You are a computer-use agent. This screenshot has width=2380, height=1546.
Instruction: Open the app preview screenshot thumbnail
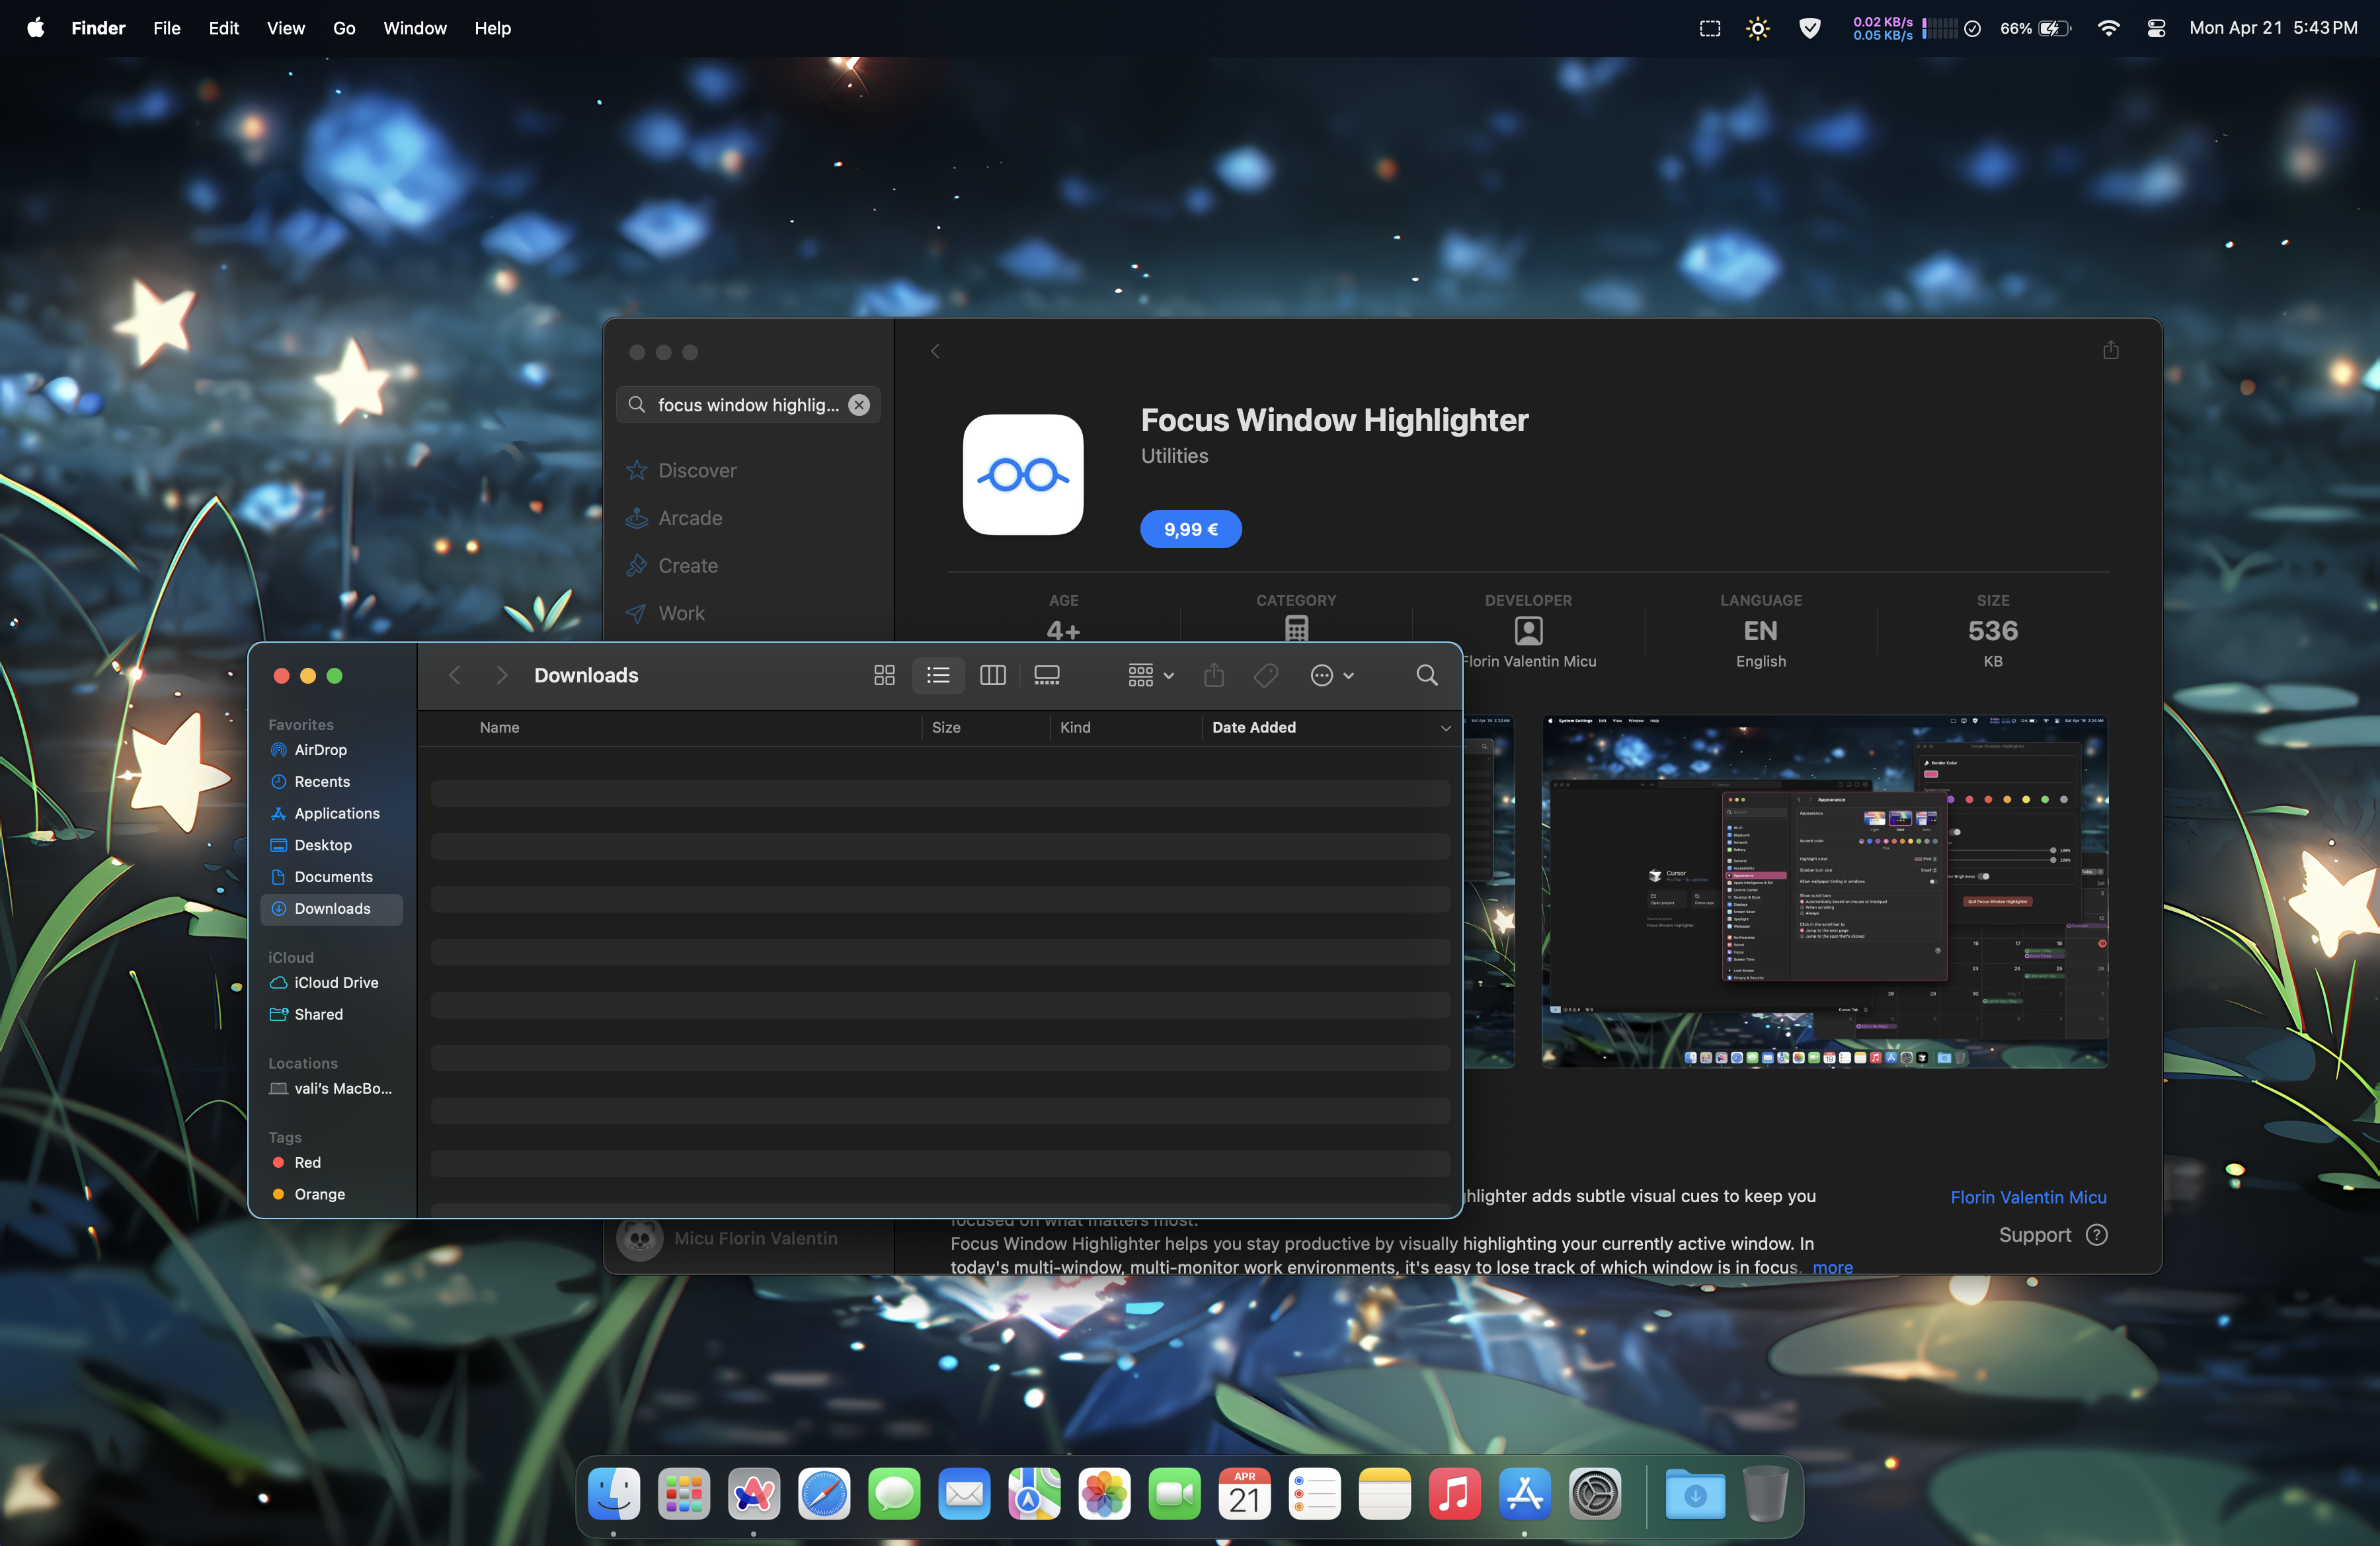pyautogui.click(x=1824, y=892)
